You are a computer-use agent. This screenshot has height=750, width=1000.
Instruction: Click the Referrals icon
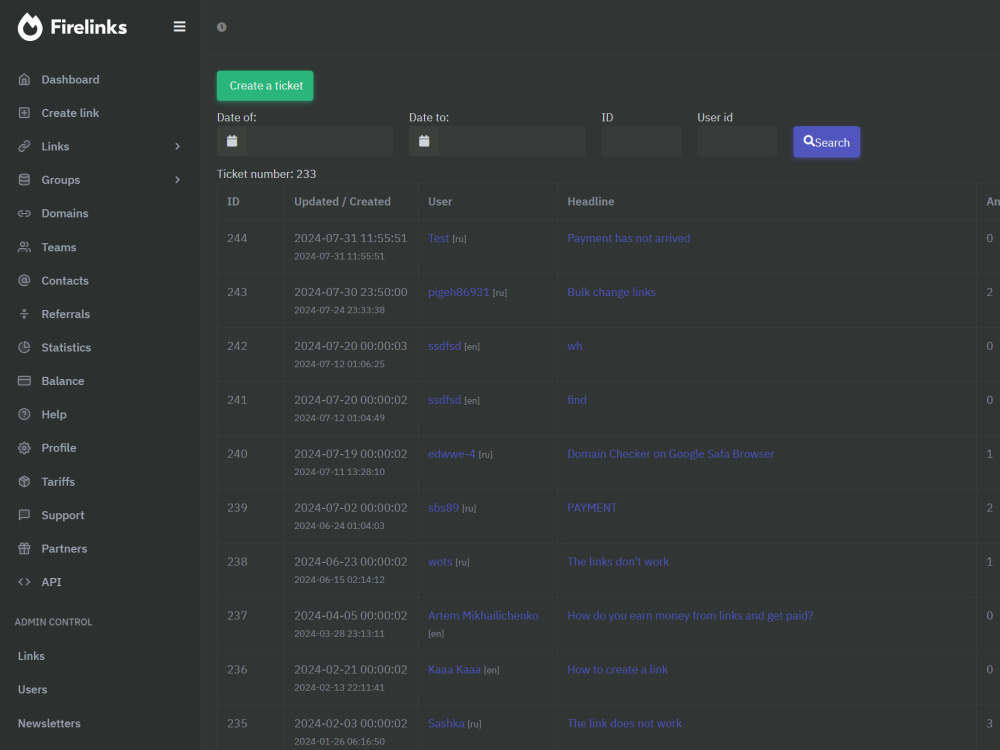tap(24, 314)
